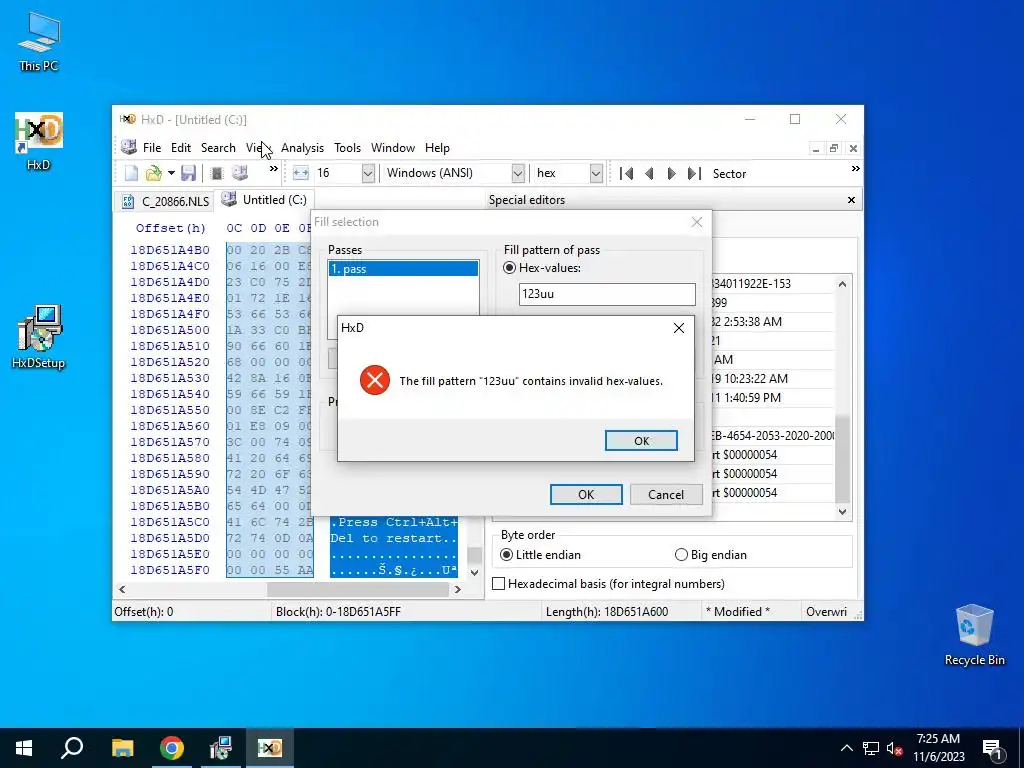The width and height of the screenshot is (1024, 768).
Task: Switch to the C_20866.NLS tab
Action: tap(166, 201)
